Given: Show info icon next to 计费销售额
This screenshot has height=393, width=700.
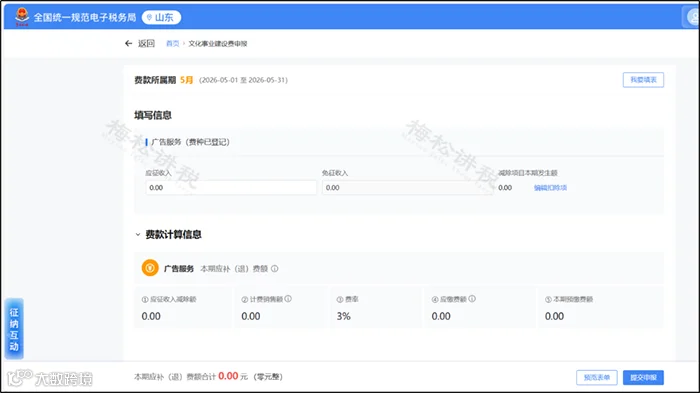Looking at the screenshot, I should point(288,299).
